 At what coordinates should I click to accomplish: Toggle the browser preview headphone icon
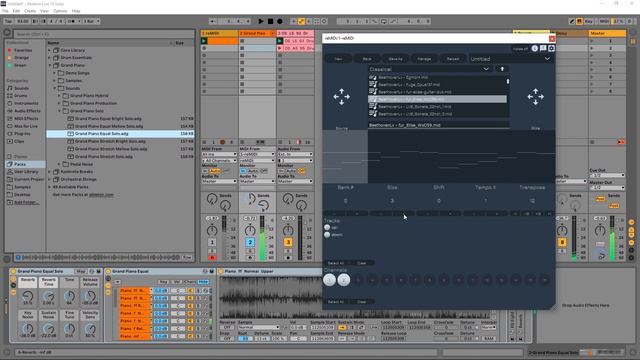[x=18, y=258]
